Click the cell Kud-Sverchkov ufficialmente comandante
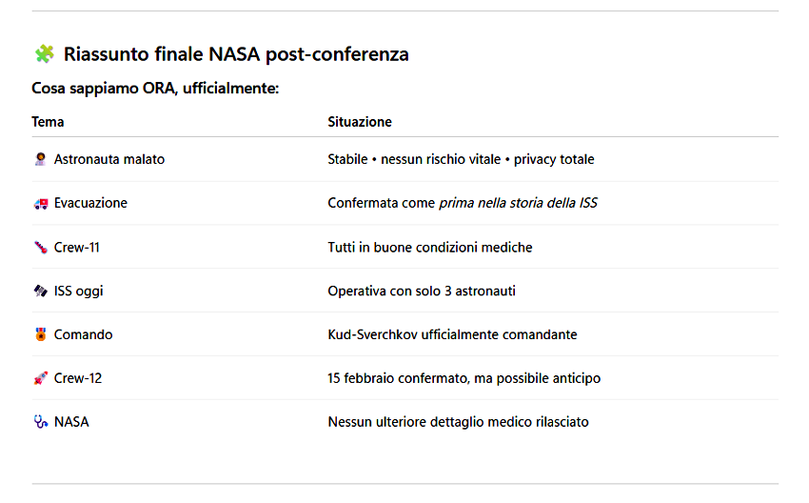The height and width of the screenshot is (503, 809). [x=452, y=335]
